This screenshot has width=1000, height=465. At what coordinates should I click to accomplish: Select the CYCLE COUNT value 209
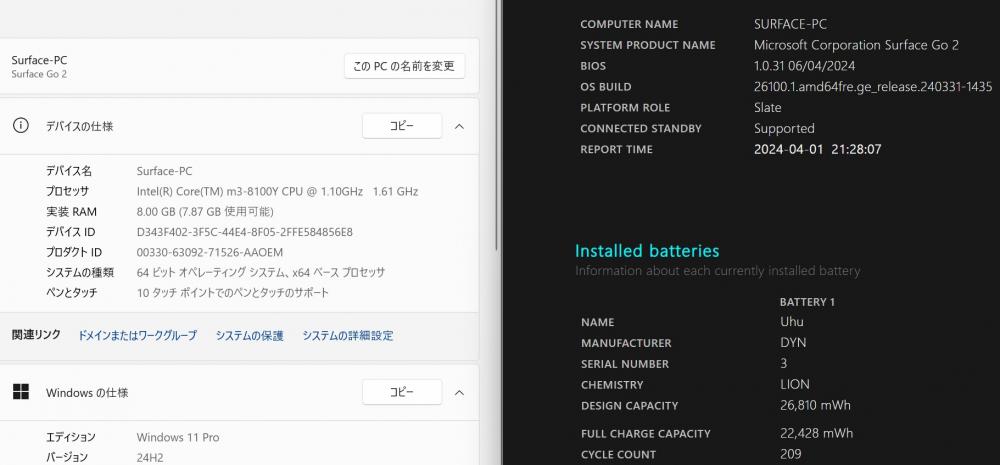(791, 455)
